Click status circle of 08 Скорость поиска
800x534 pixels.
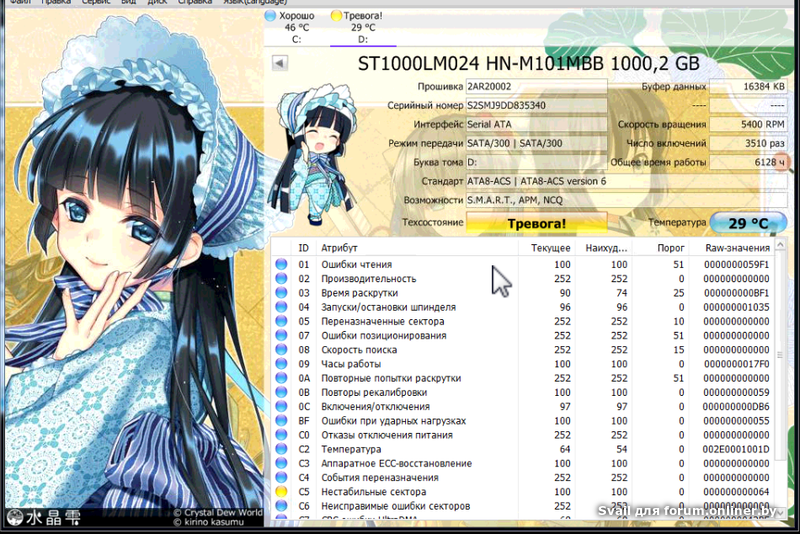pos(281,349)
